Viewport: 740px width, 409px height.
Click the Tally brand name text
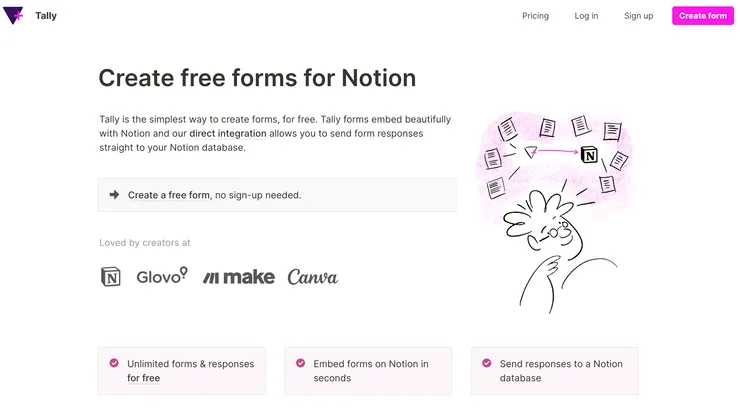coord(46,16)
